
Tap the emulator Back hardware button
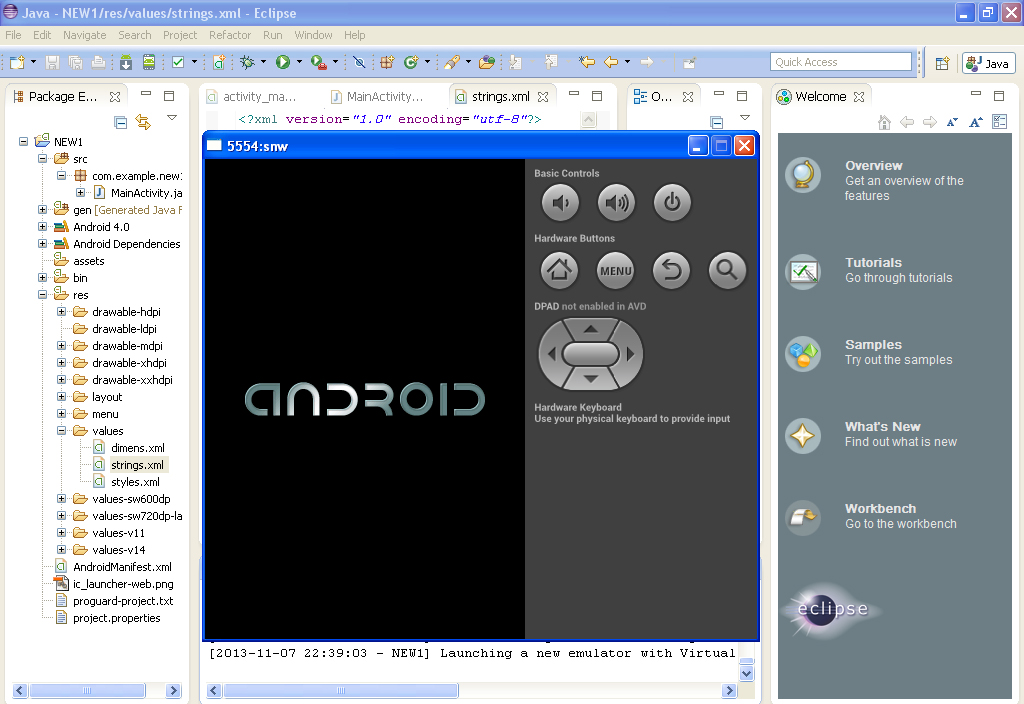coord(671,270)
